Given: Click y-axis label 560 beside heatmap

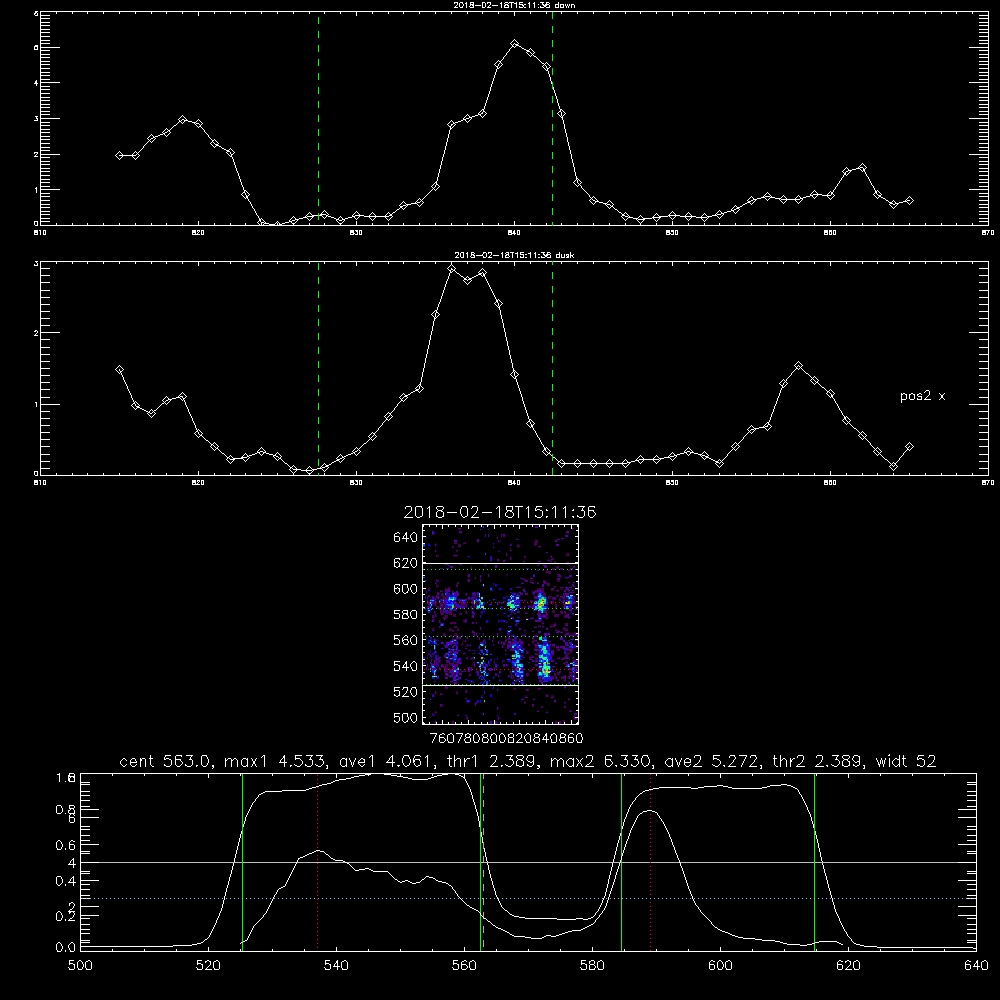Looking at the screenshot, I should click(x=406, y=640).
